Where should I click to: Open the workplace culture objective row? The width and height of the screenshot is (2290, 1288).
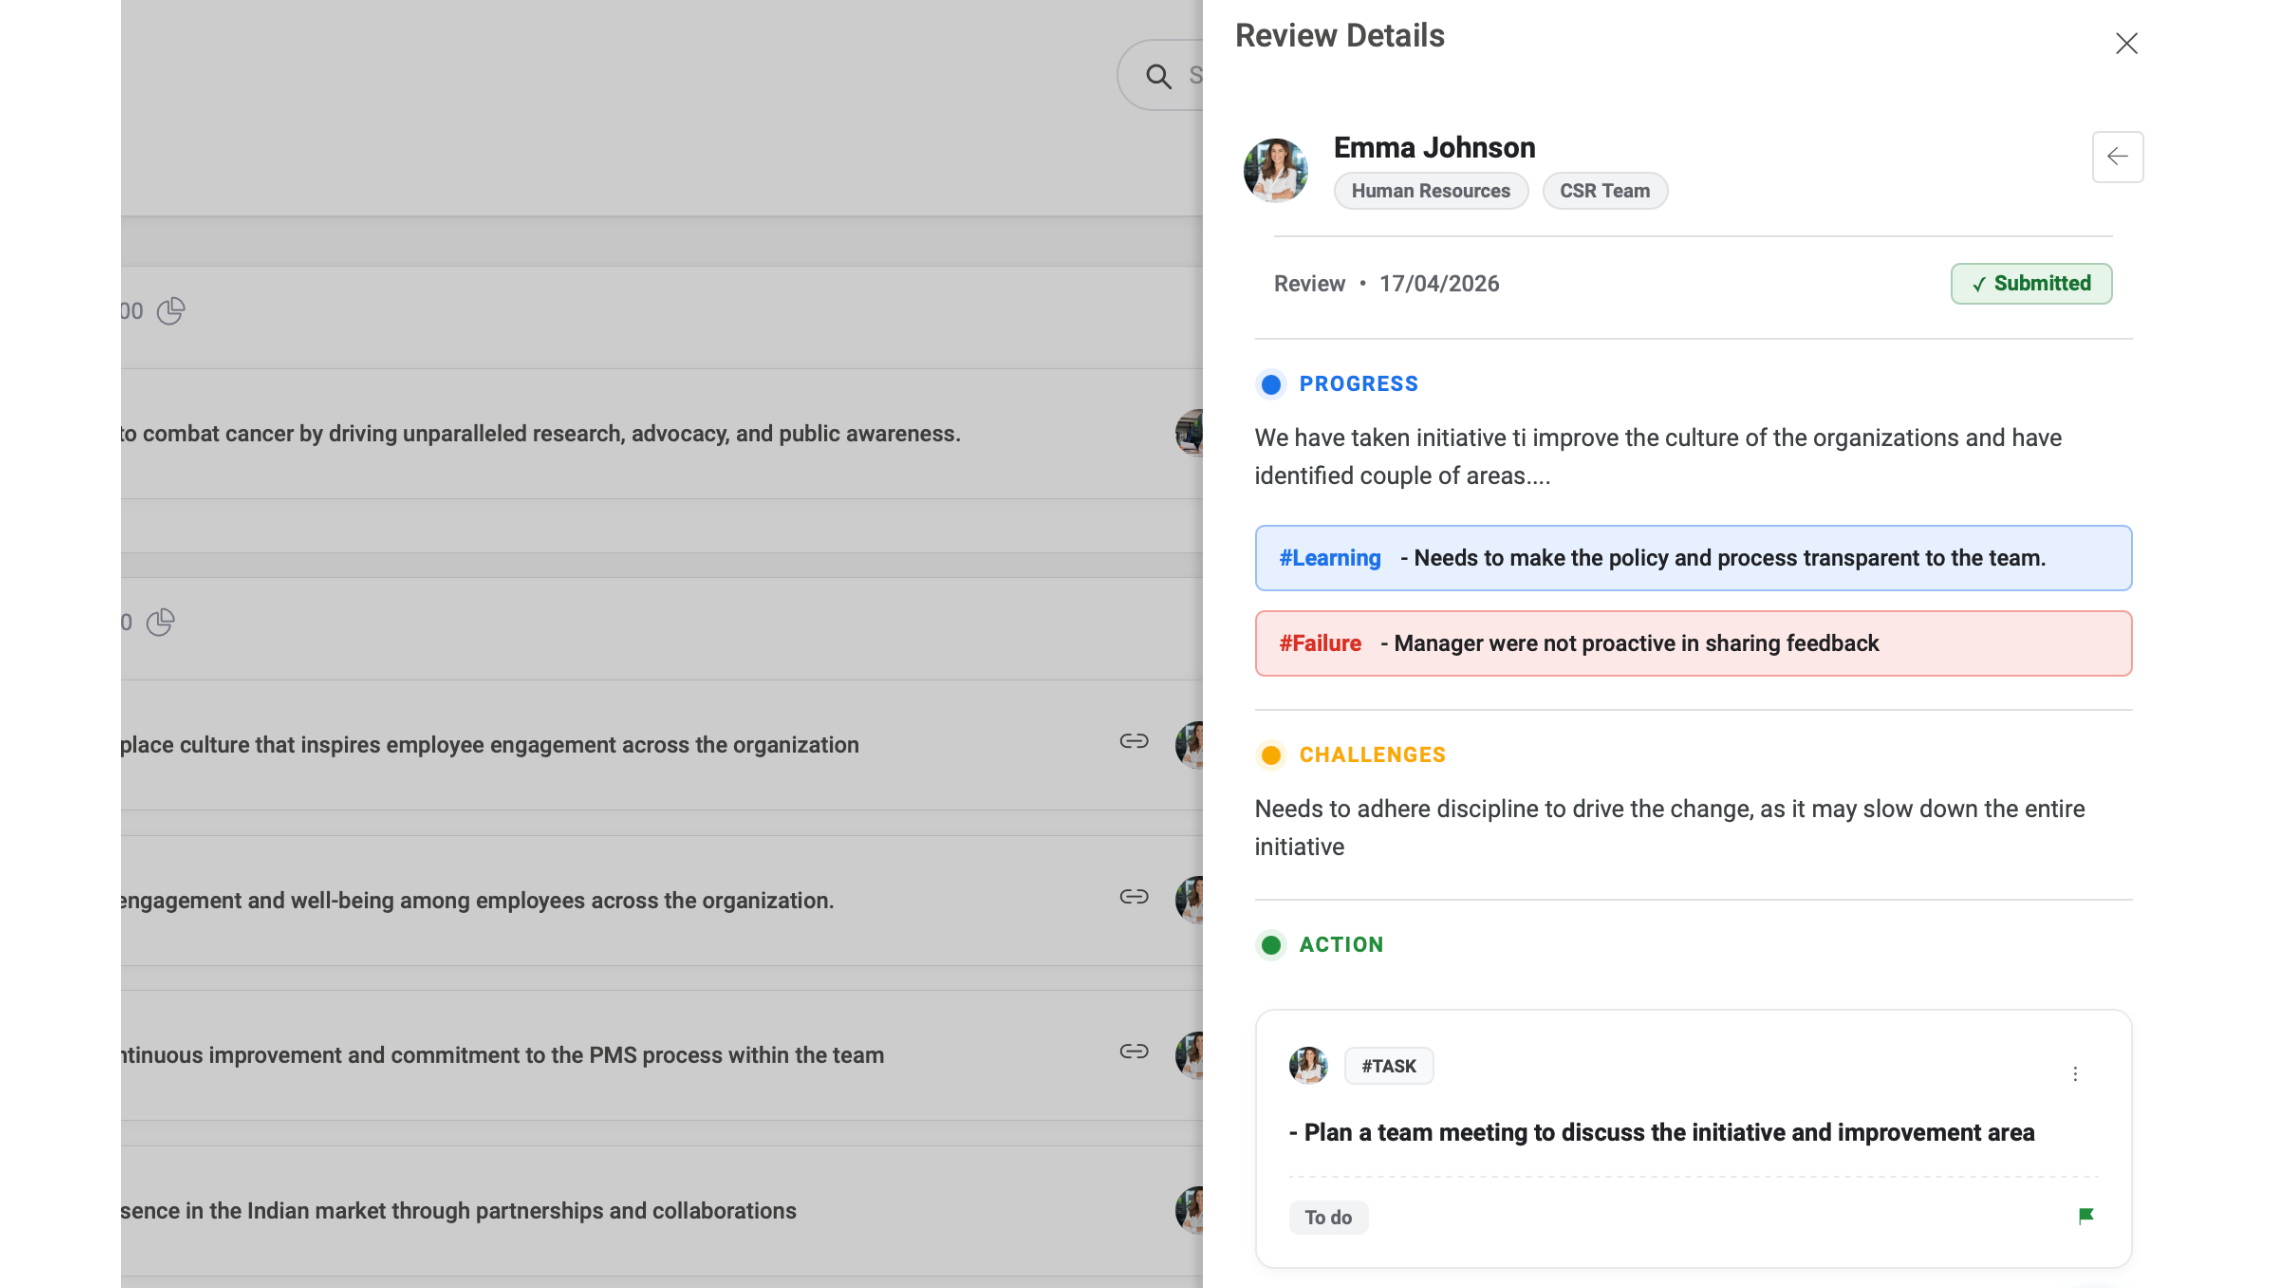[661, 745]
